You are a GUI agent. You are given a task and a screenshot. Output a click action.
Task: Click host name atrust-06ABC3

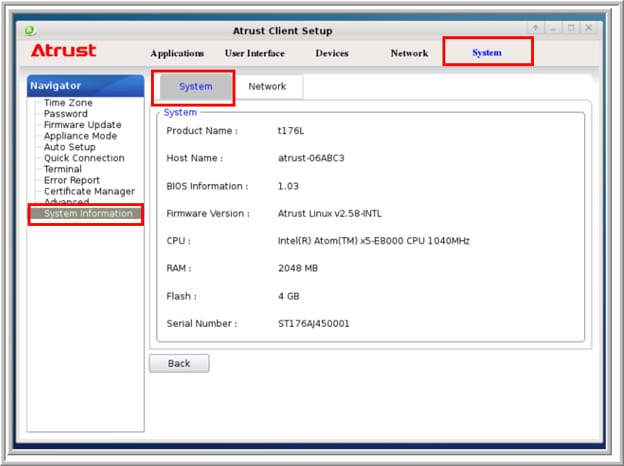[x=311, y=158]
